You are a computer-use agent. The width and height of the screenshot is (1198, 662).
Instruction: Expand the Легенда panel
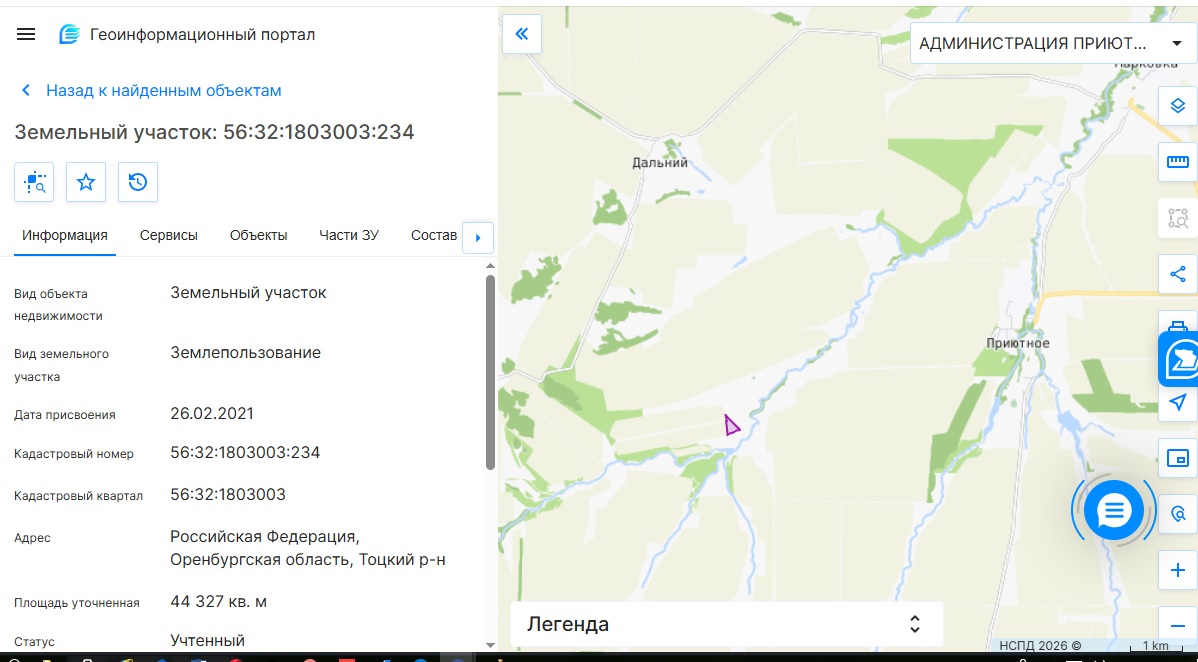(x=727, y=624)
